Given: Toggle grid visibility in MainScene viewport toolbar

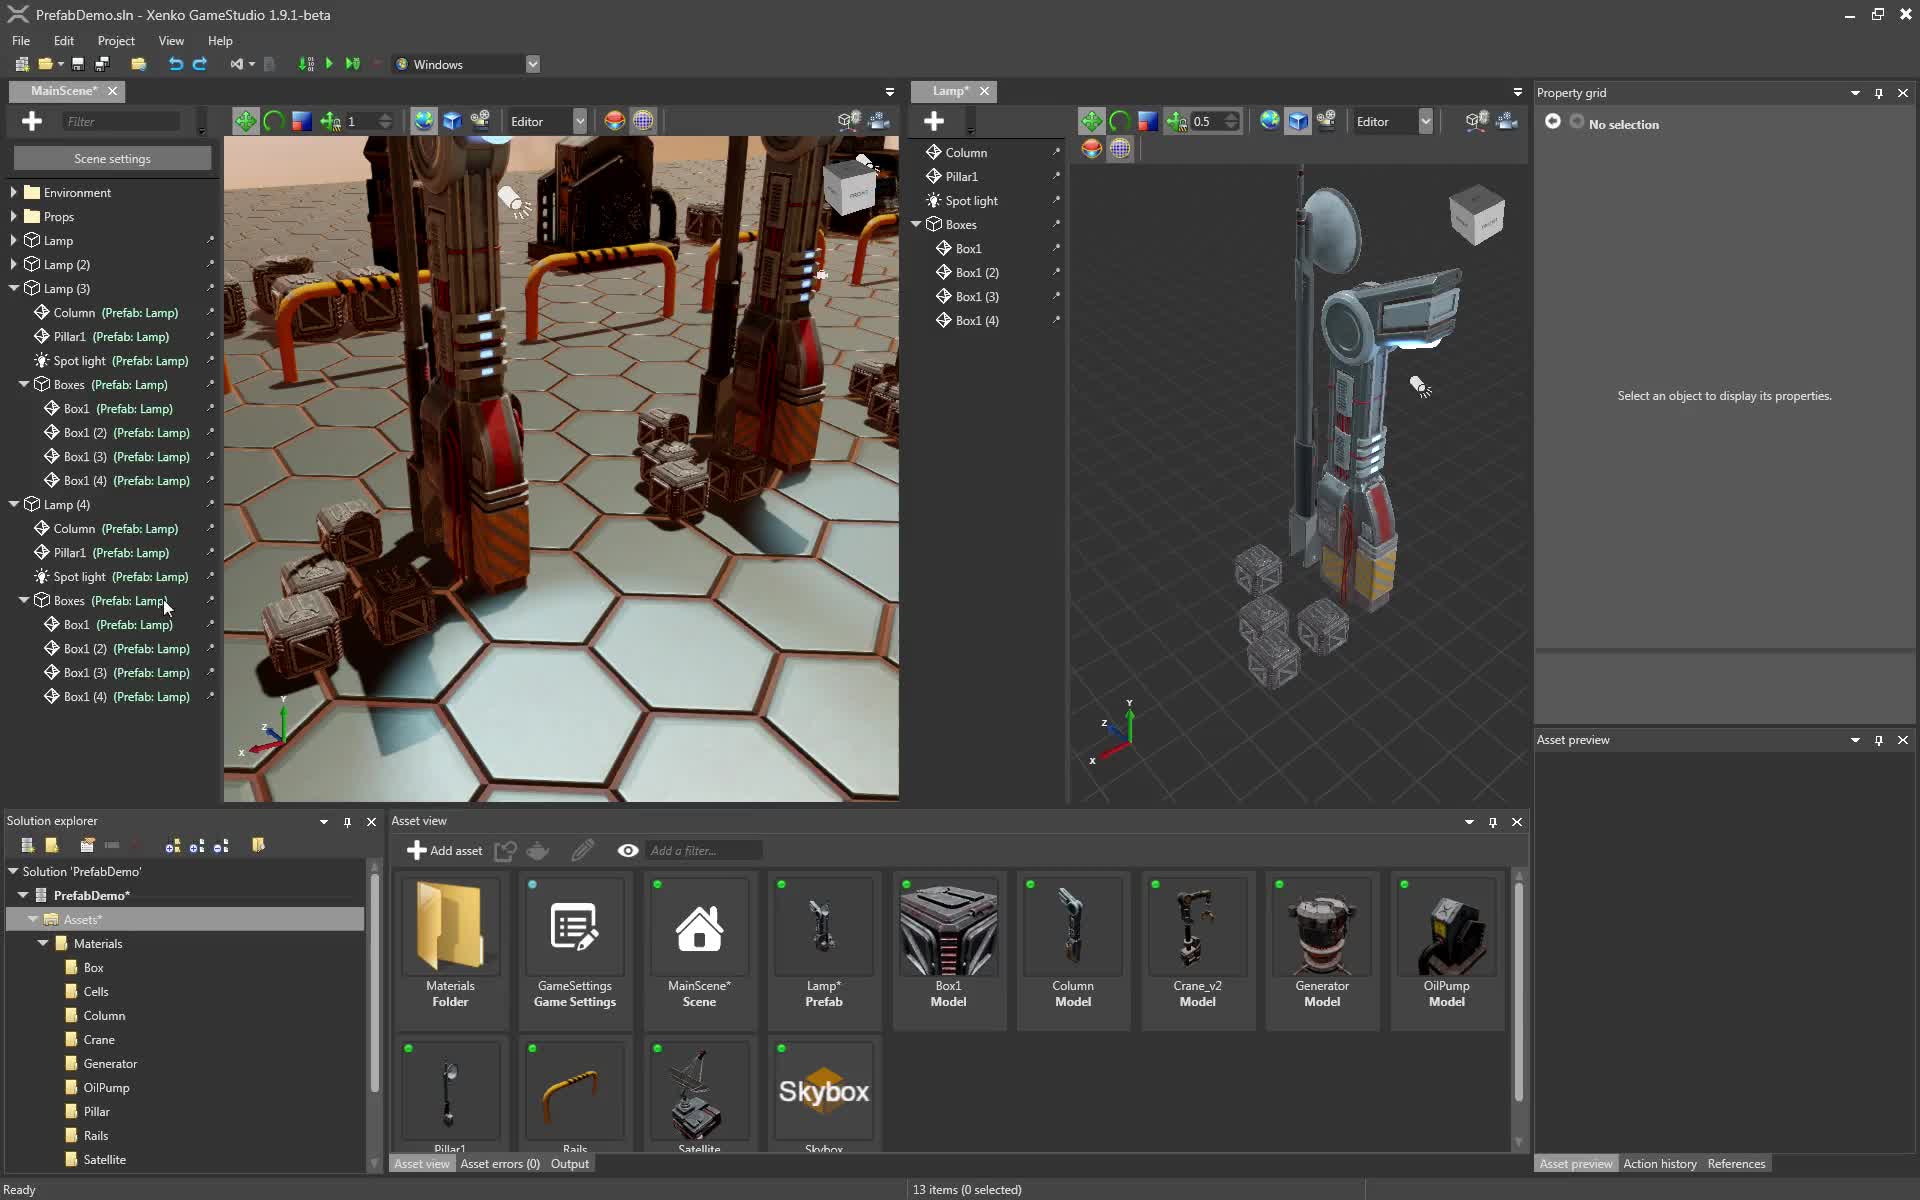Looking at the screenshot, I should tap(643, 121).
